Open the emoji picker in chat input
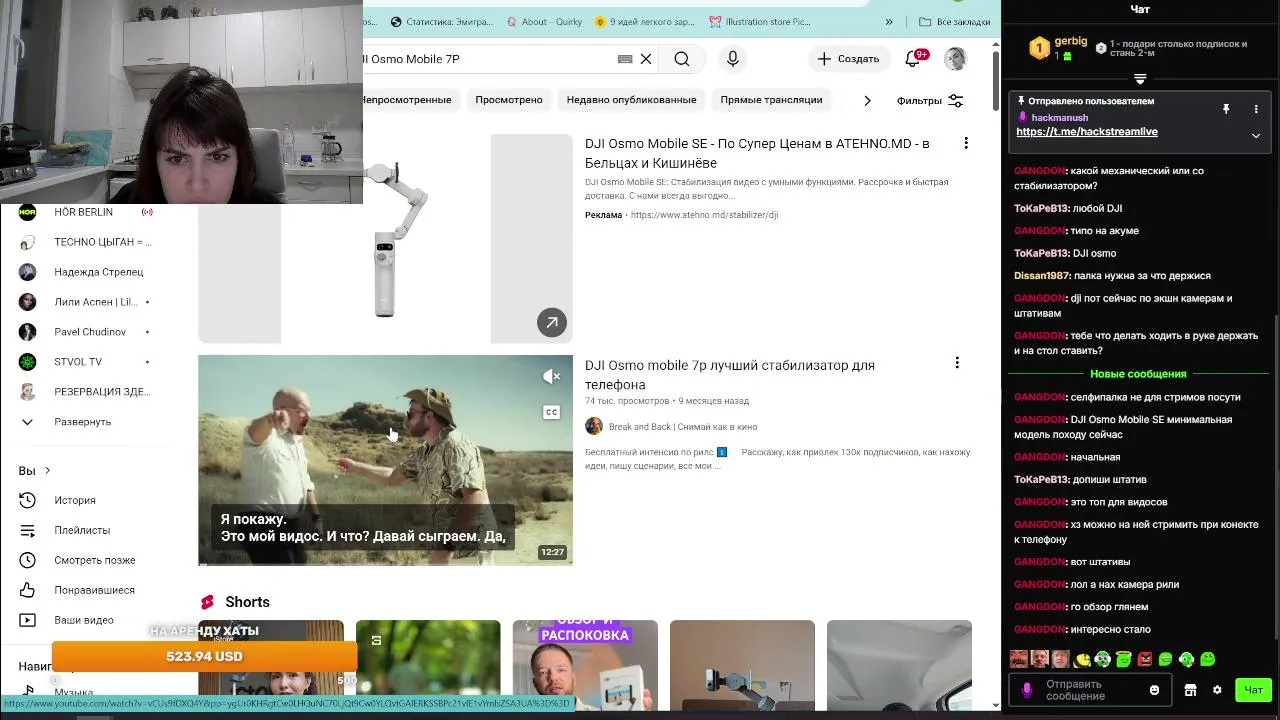 (1154, 690)
